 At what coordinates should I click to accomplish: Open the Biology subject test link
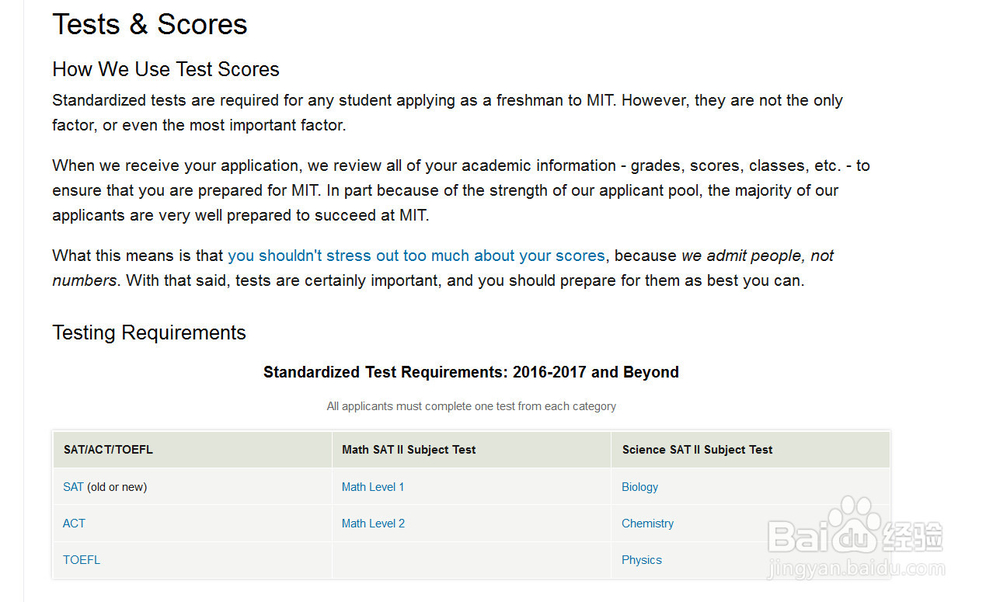coord(640,487)
